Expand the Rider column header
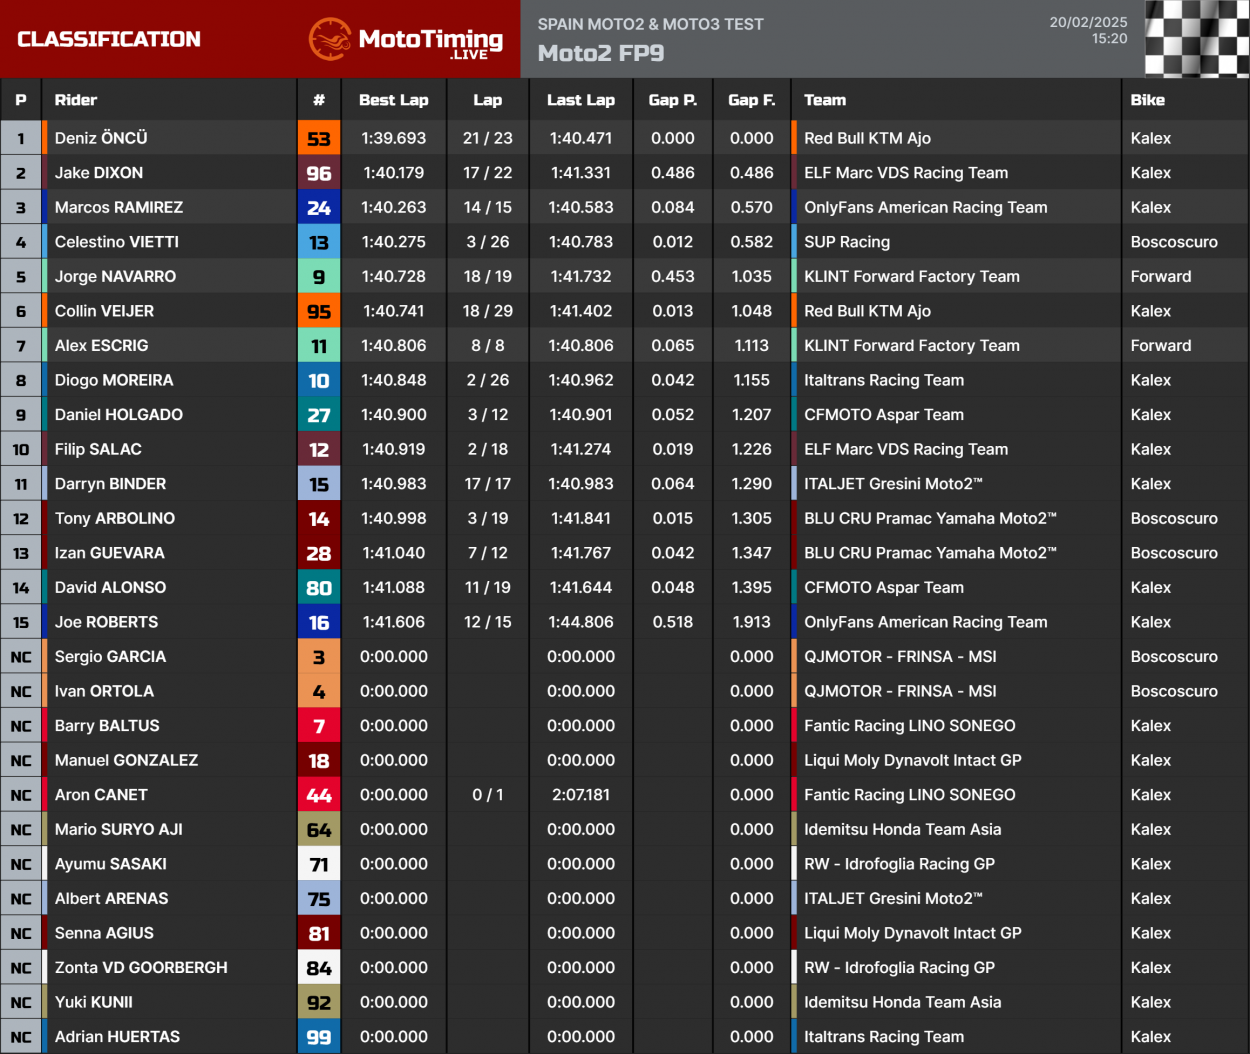Viewport: 1250px width, 1054px height. coord(77,99)
